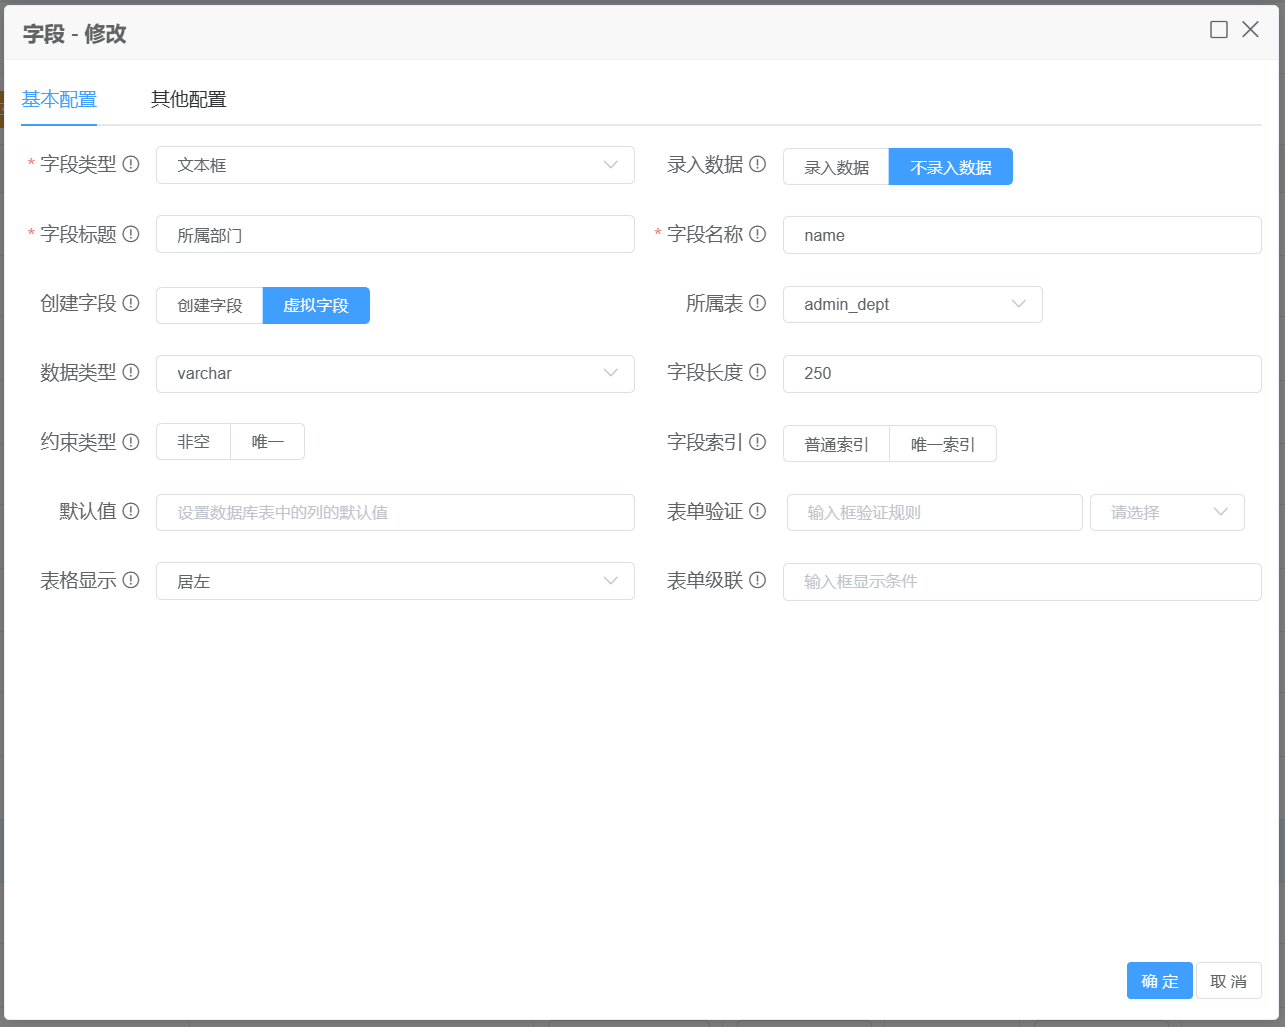Image resolution: width=1285 pixels, height=1027 pixels.
Task: Switch to 创建字段 option
Action: click(210, 305)
